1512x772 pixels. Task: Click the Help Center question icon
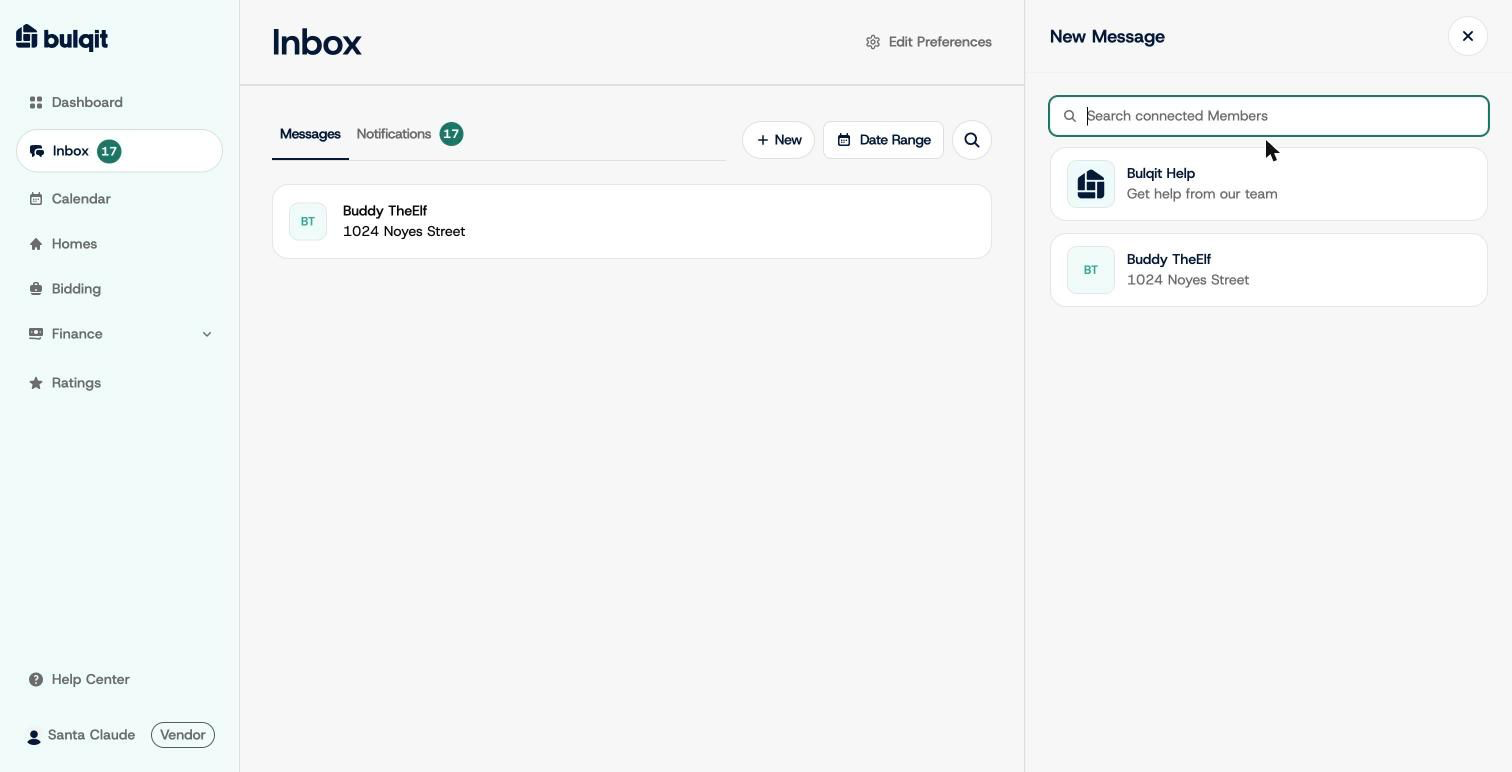coord(36,680)
